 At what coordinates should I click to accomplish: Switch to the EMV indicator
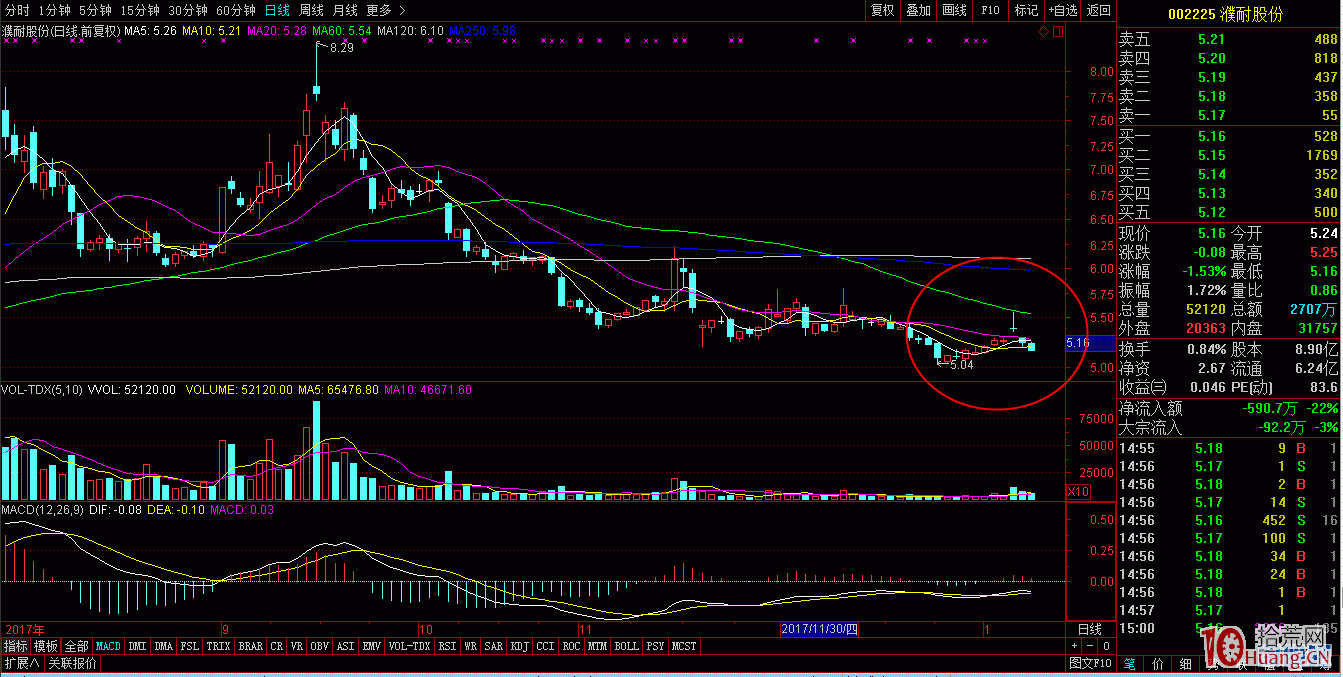372,646
